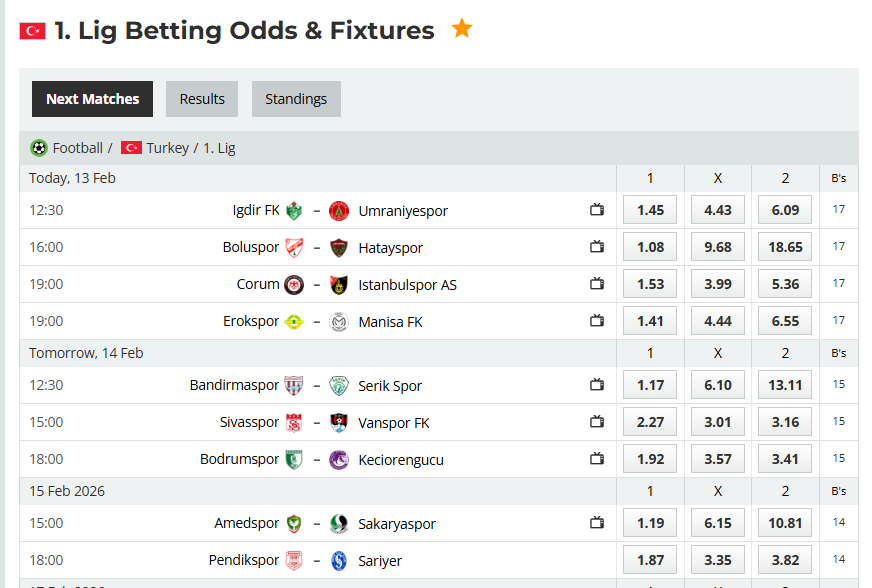The image size is (872, 588).
Task: Click the Umraniyespor club logo
Action: click(339, 211)
